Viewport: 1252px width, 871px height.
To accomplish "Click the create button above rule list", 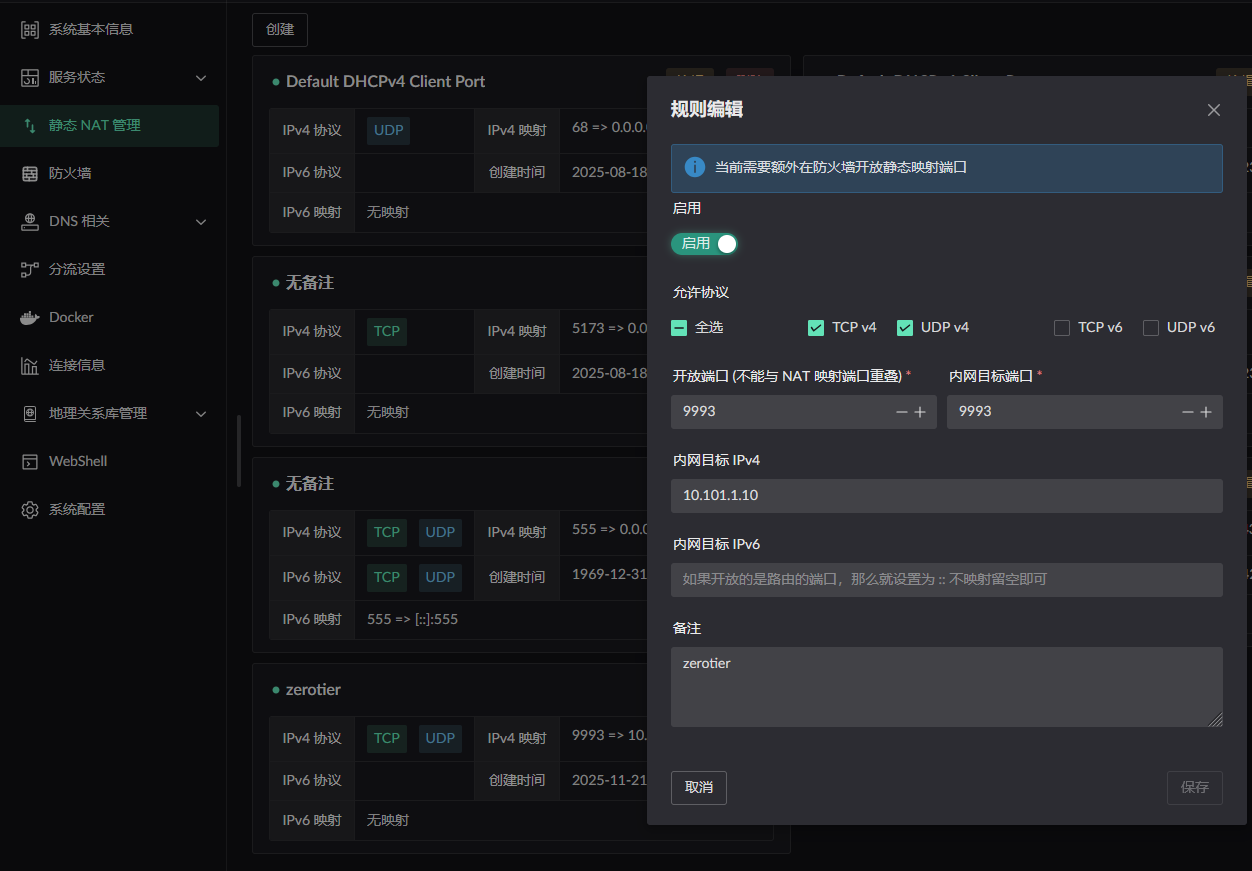I will (x=280, y=30).
